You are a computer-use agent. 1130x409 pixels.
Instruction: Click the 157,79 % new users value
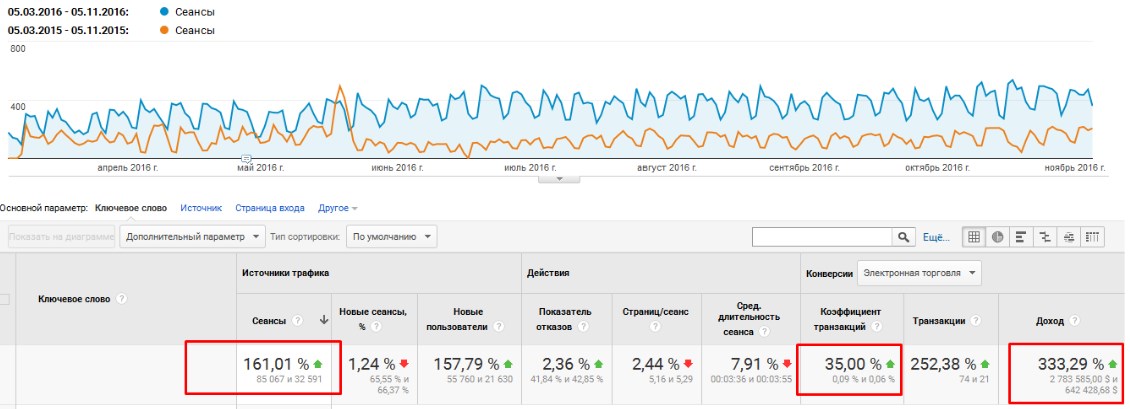click(x=466, y=364)
